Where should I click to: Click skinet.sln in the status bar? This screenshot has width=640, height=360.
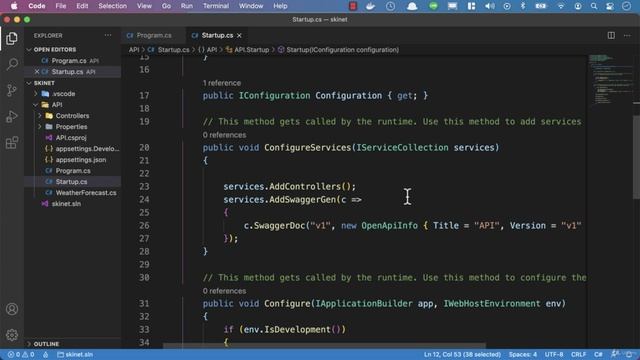coord(75,355)
